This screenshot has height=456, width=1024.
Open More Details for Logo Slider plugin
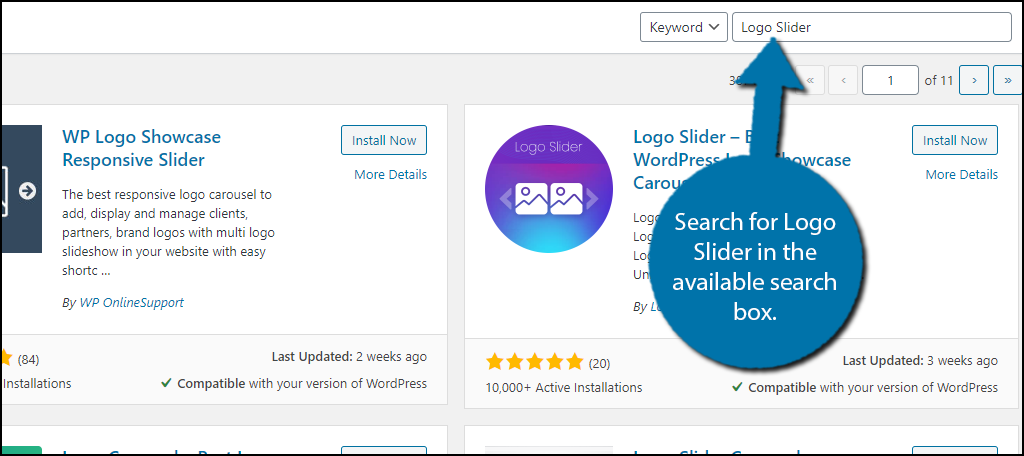[x=961, y=174]
